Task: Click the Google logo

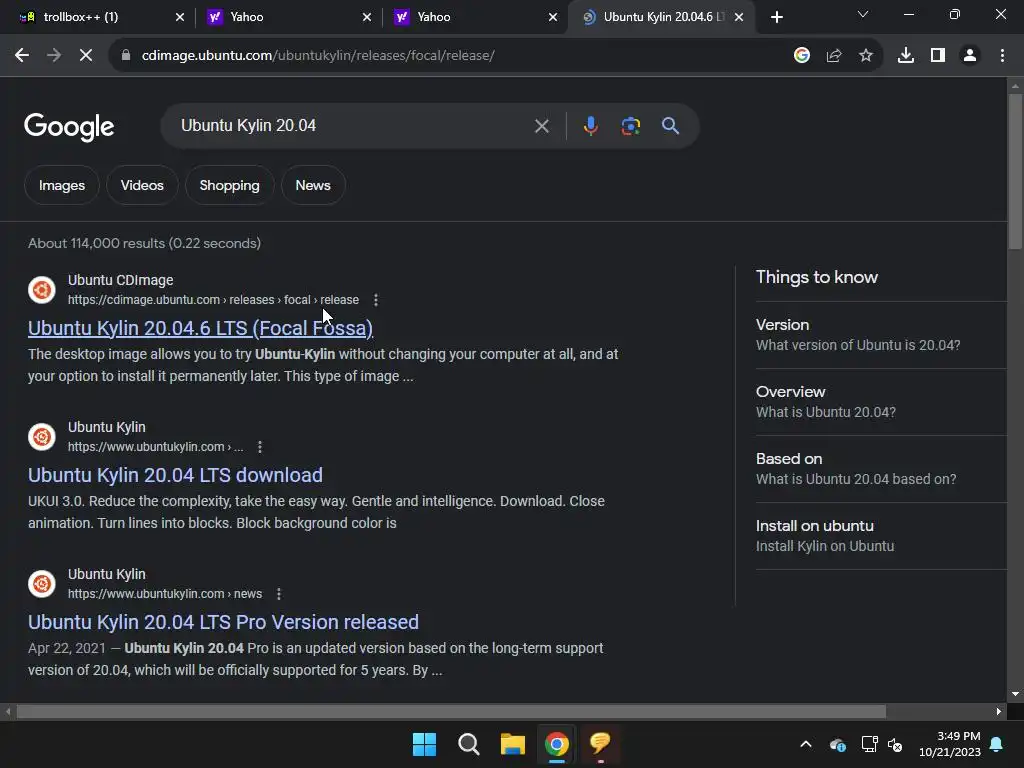Action: [x=69, y=127]
